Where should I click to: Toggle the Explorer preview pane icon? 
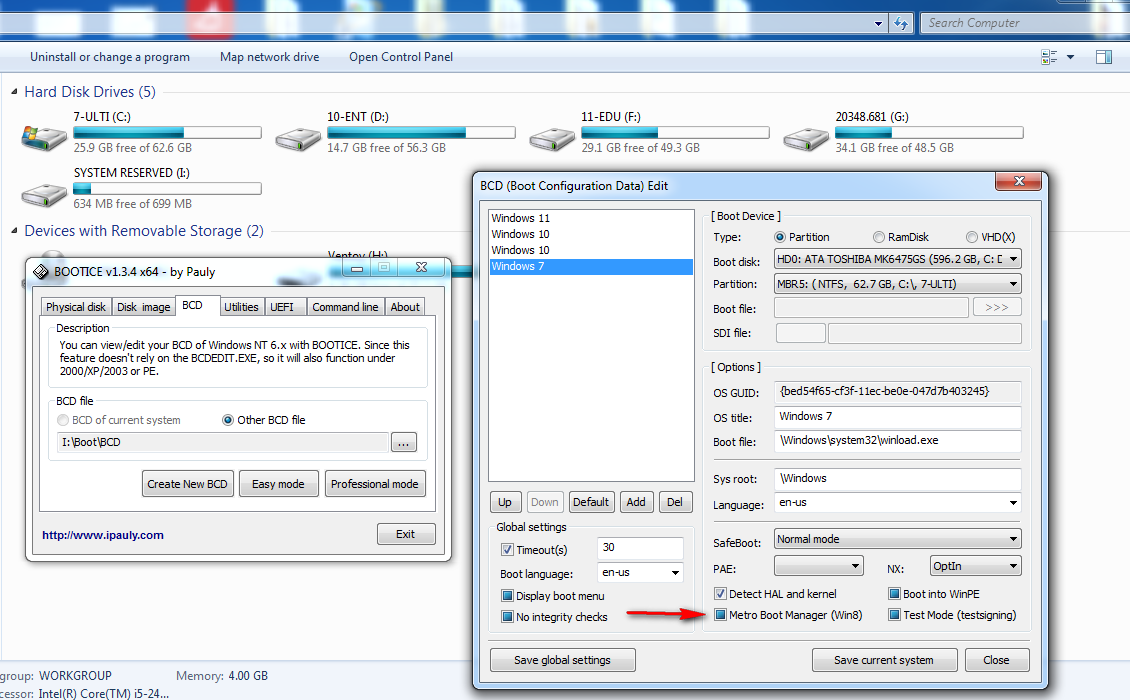(x=1103, y=57)
